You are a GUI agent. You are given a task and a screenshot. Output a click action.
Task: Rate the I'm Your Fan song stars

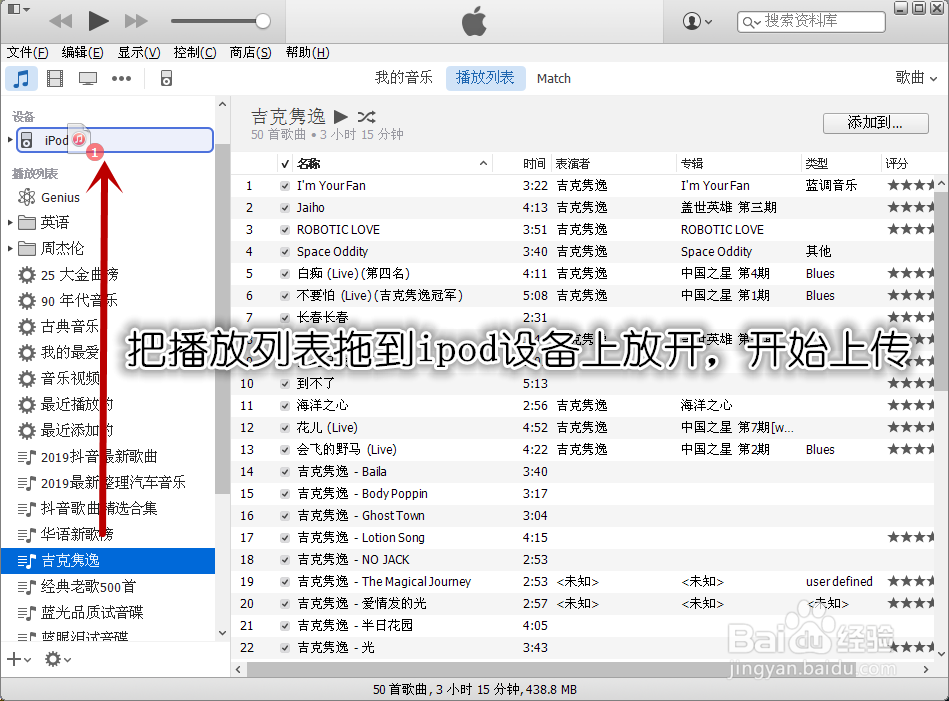click(911, 185)
